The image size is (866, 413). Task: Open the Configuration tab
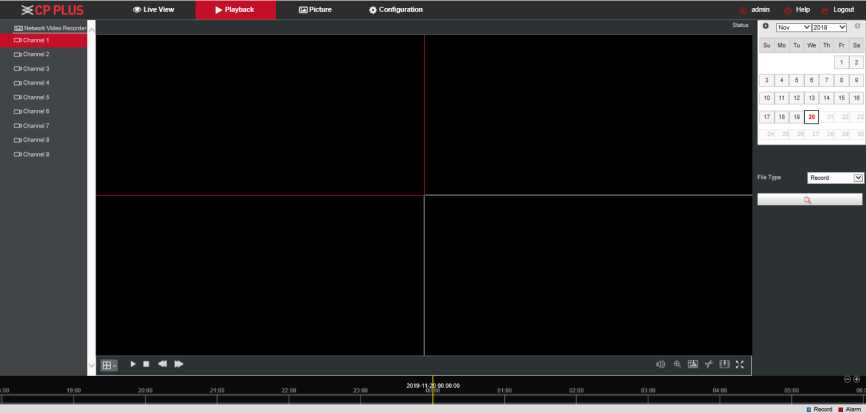(395, 10)
